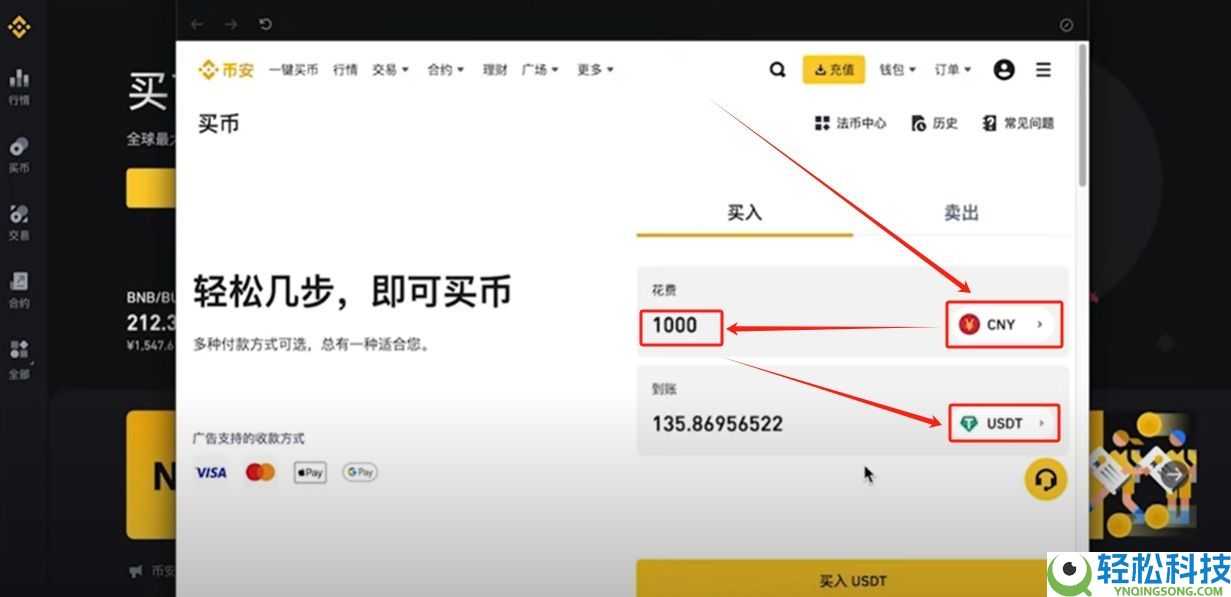Image resolution: width=1231 pixels, height=597 pixels.
Task: Click the 法币中心 grid icon
Action: click(820, 123)
